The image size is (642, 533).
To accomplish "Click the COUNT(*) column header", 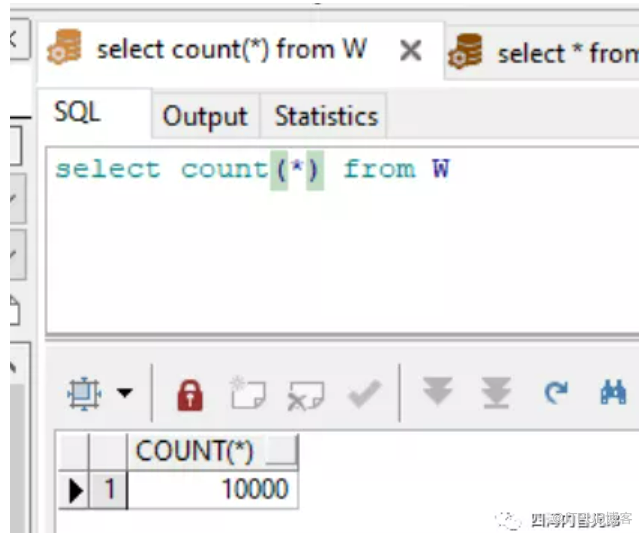I will click(213, 451).
